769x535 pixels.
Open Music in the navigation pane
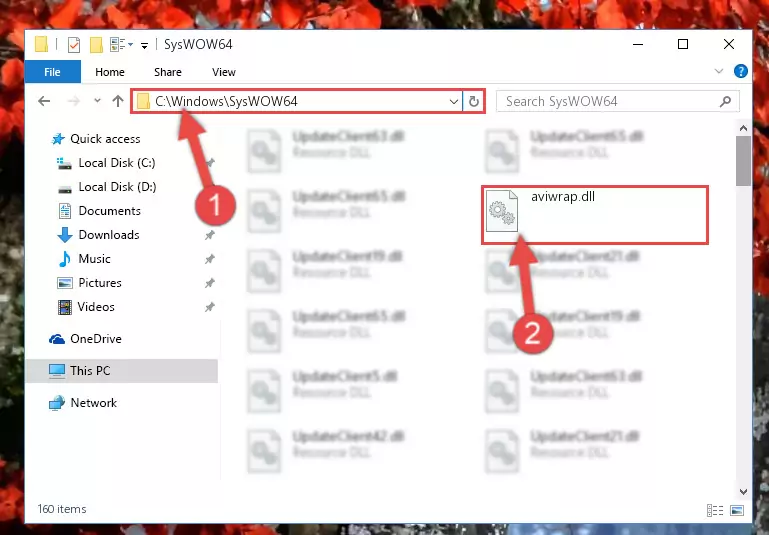94,259
